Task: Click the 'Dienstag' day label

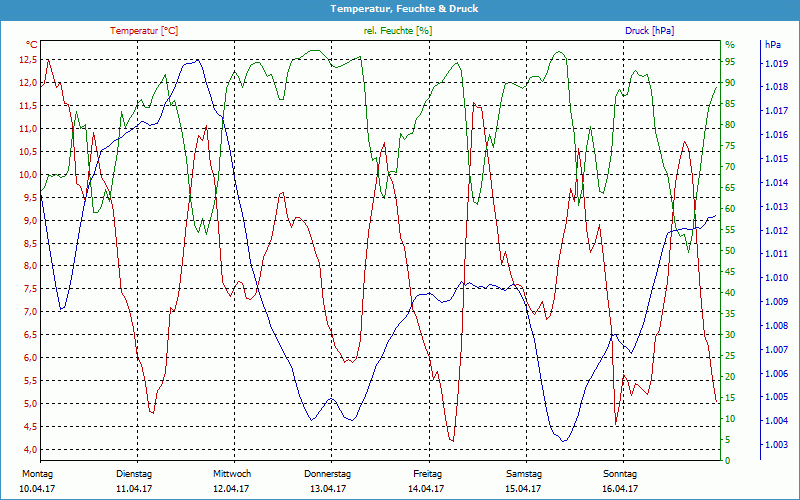Action: pos(134,474)
